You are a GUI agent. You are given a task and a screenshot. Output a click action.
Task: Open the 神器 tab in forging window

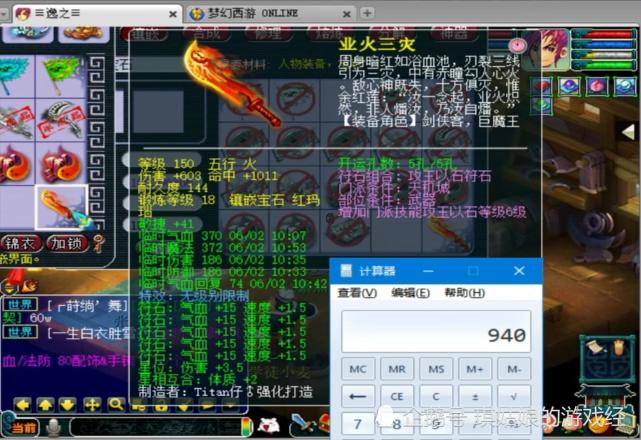pos(453,34)
